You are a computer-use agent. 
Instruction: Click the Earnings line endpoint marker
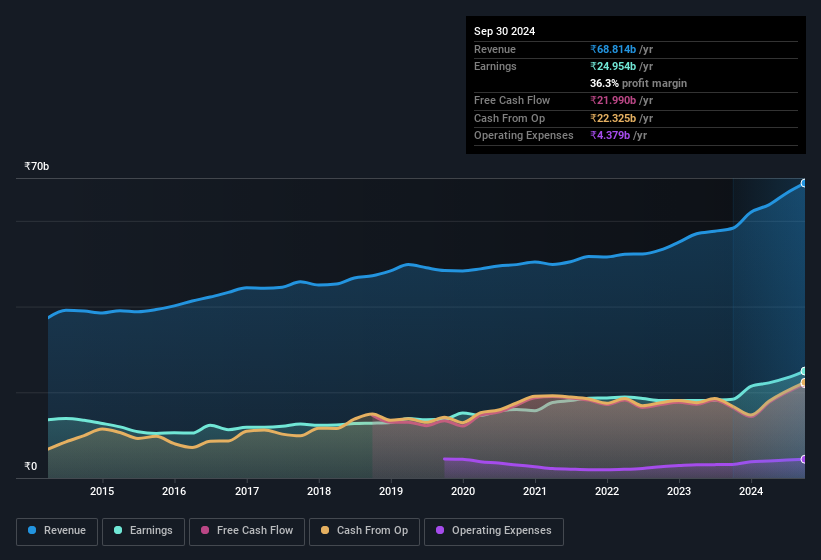tap(804, 371)
